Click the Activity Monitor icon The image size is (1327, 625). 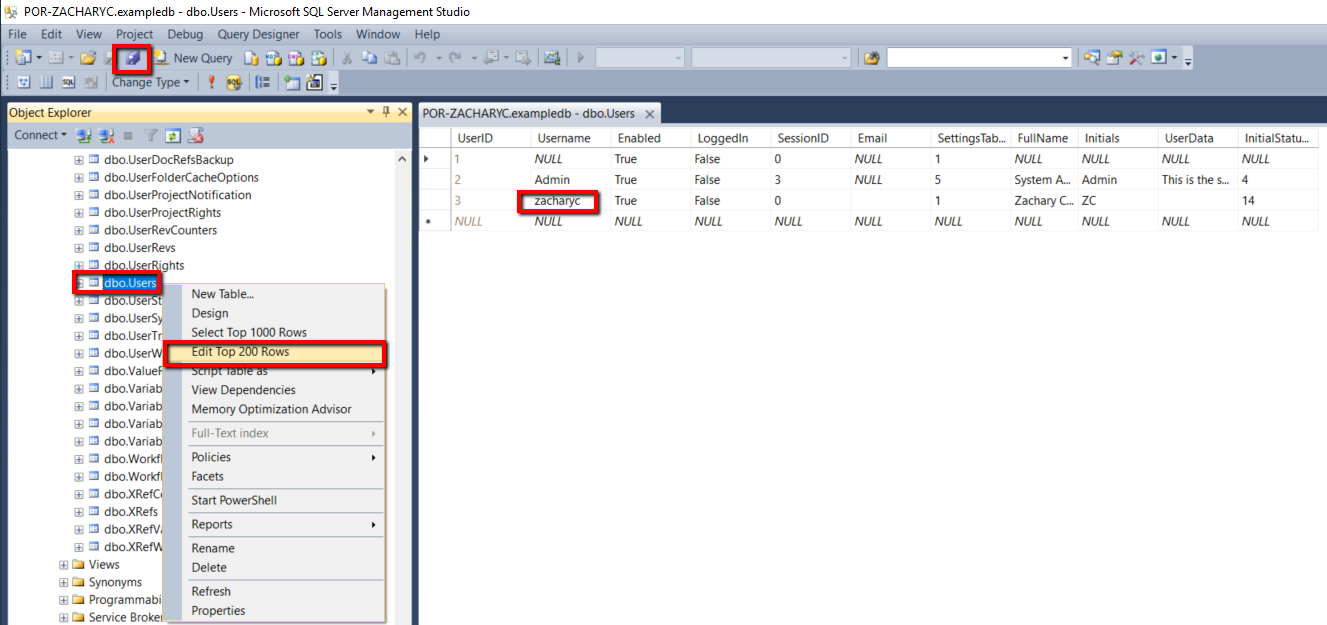[x=552, y=58]
